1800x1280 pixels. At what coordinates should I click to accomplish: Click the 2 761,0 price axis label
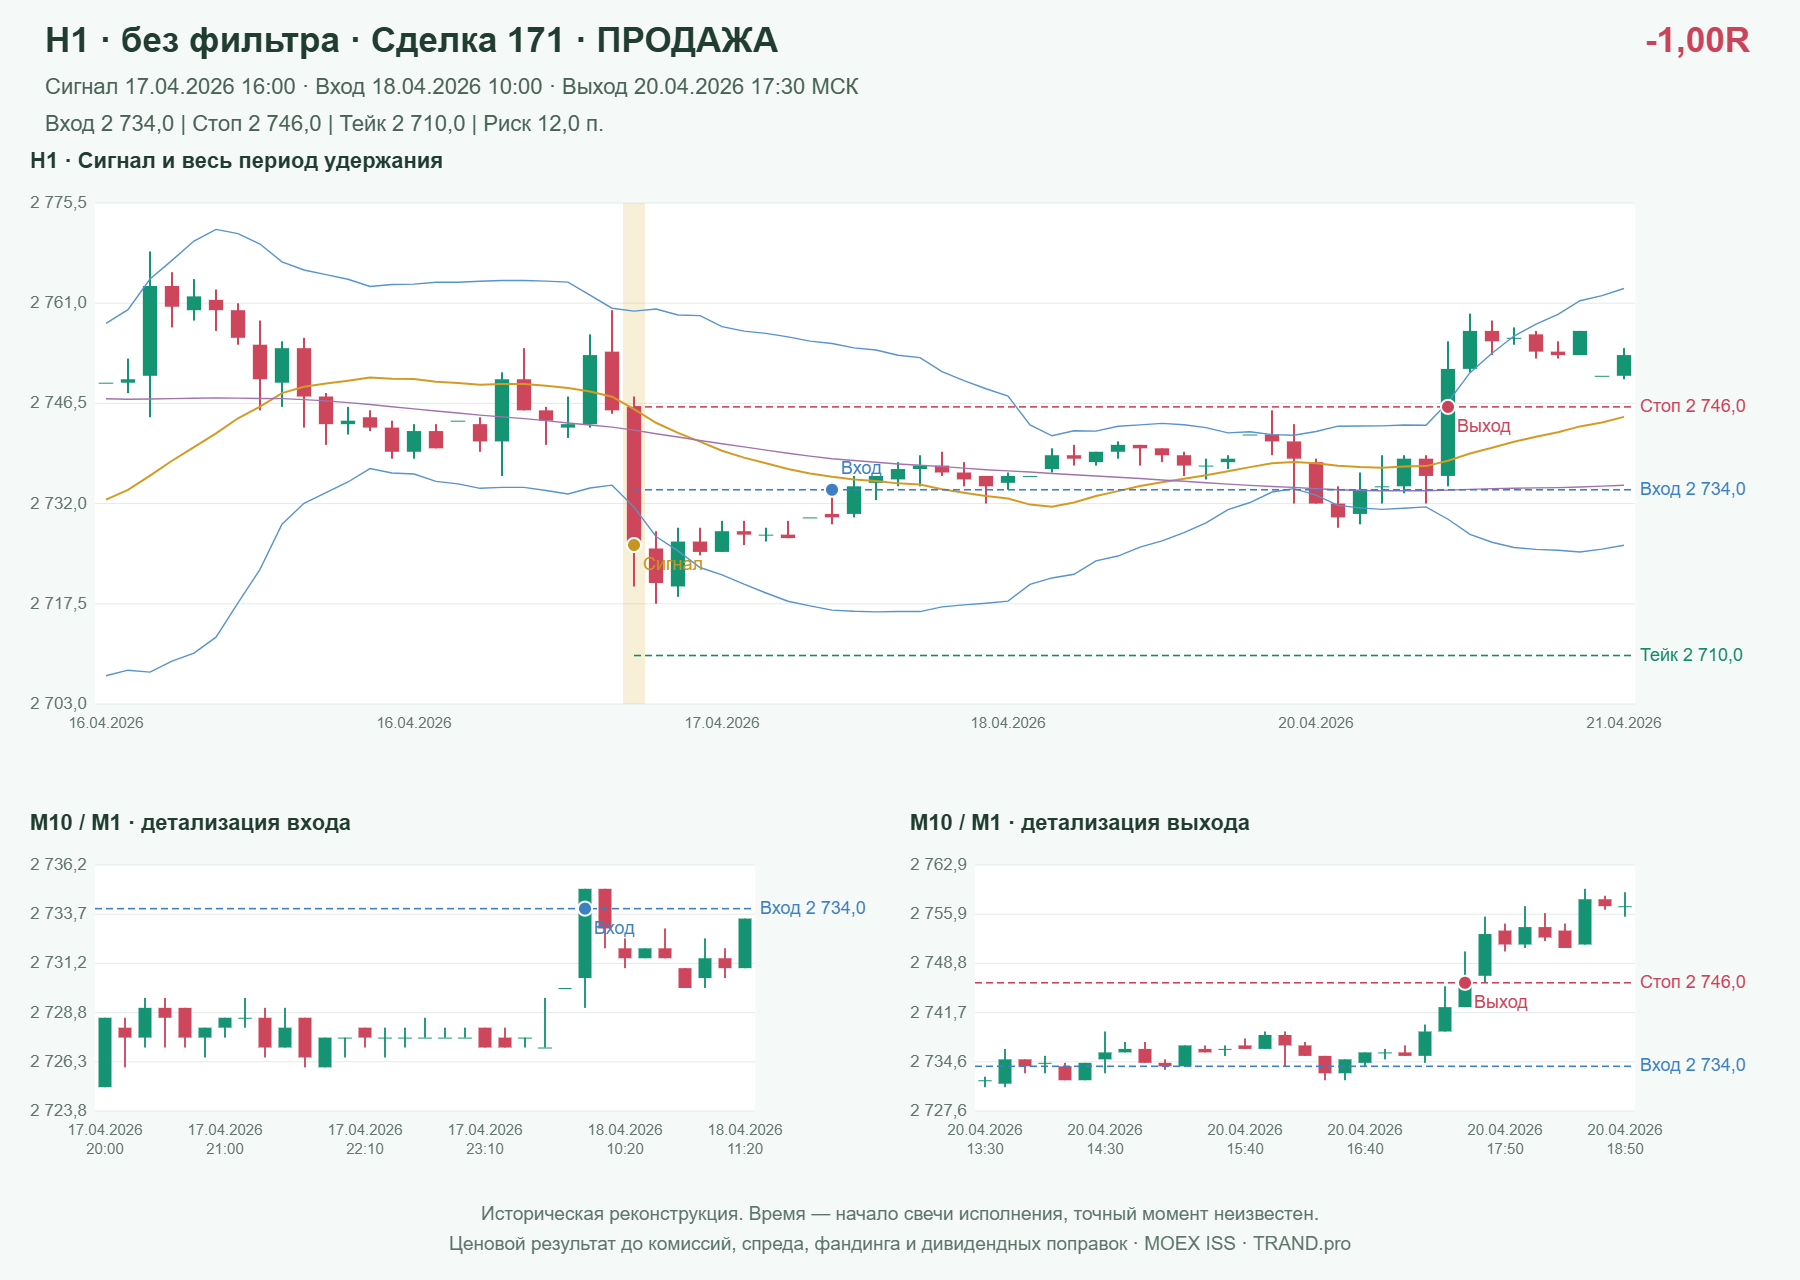pos(58,303)
